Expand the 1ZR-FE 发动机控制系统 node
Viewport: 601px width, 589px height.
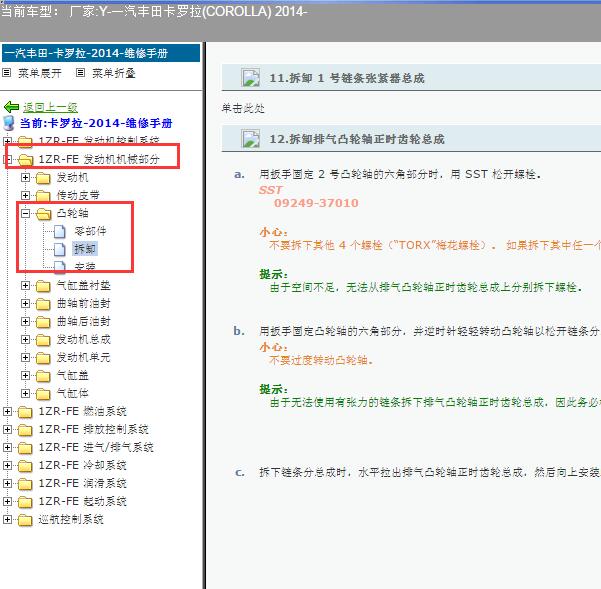pos(7,141)
